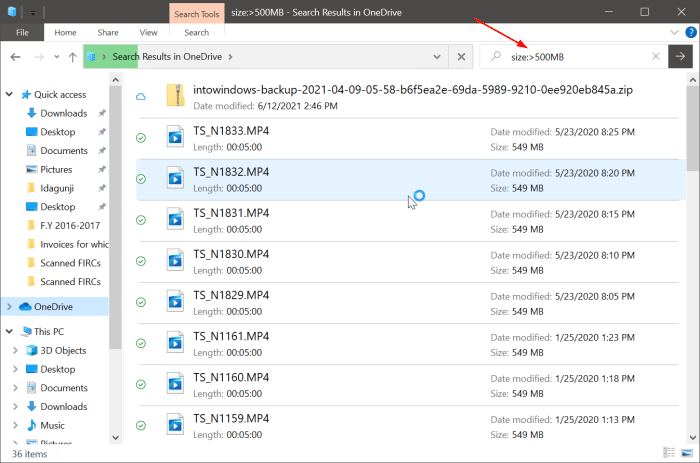Screen dimensions: 700x463
Task: Open the address bar history dropdown
Action: click(x=437, y=57)
